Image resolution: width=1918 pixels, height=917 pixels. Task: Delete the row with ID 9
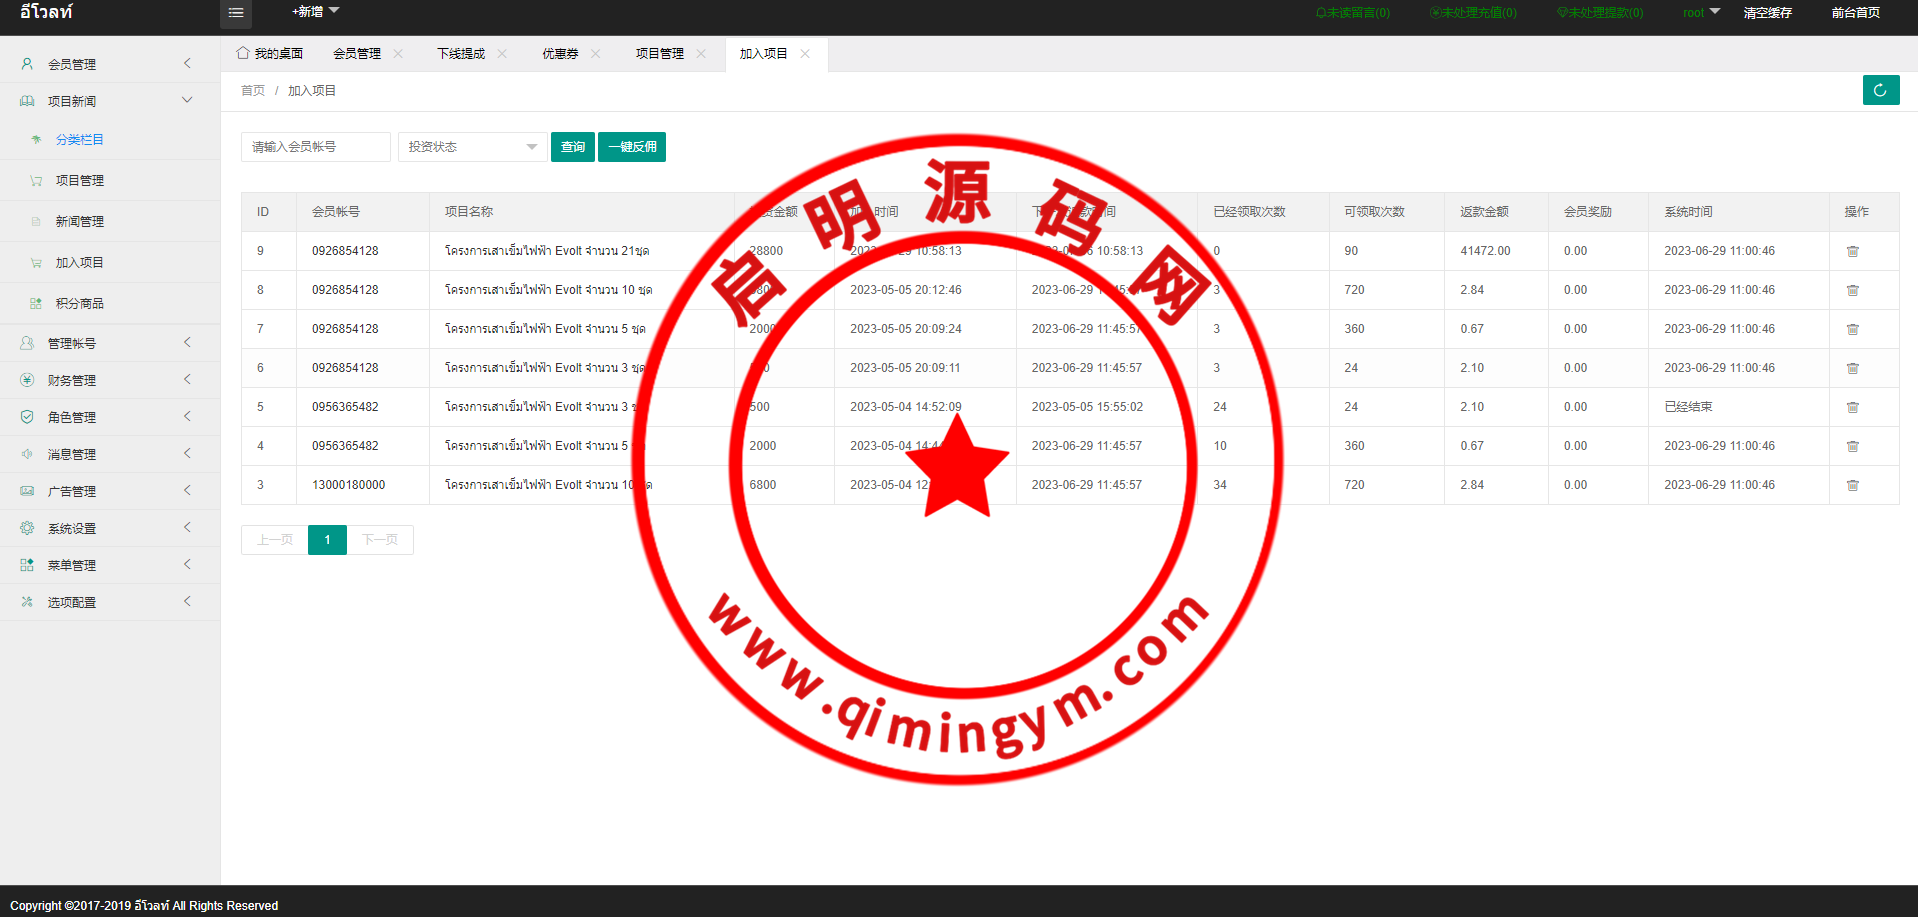coord(1852,251)
